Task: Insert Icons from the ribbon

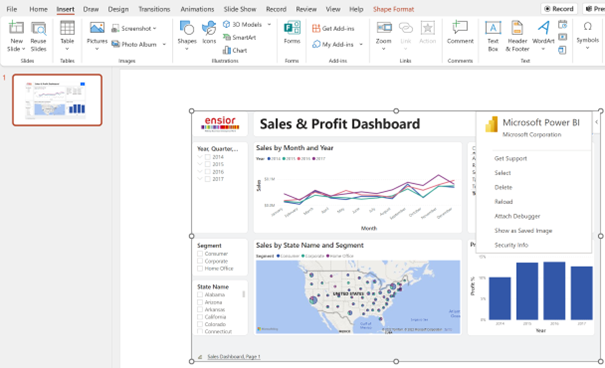Action: 209,33
